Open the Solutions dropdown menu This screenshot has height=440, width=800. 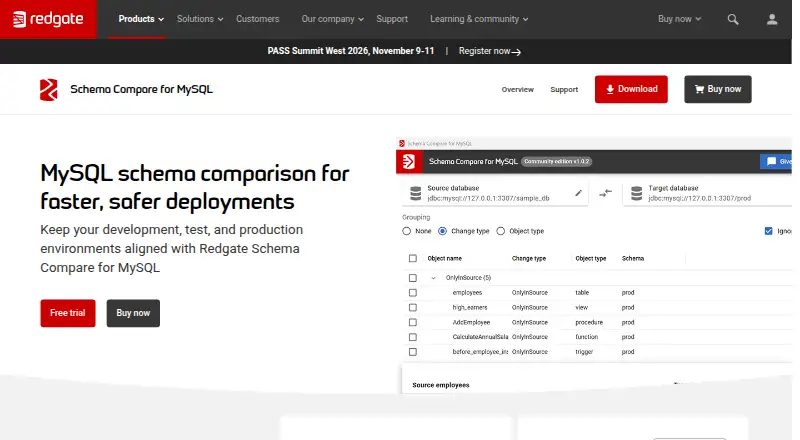tap(200, 19)
